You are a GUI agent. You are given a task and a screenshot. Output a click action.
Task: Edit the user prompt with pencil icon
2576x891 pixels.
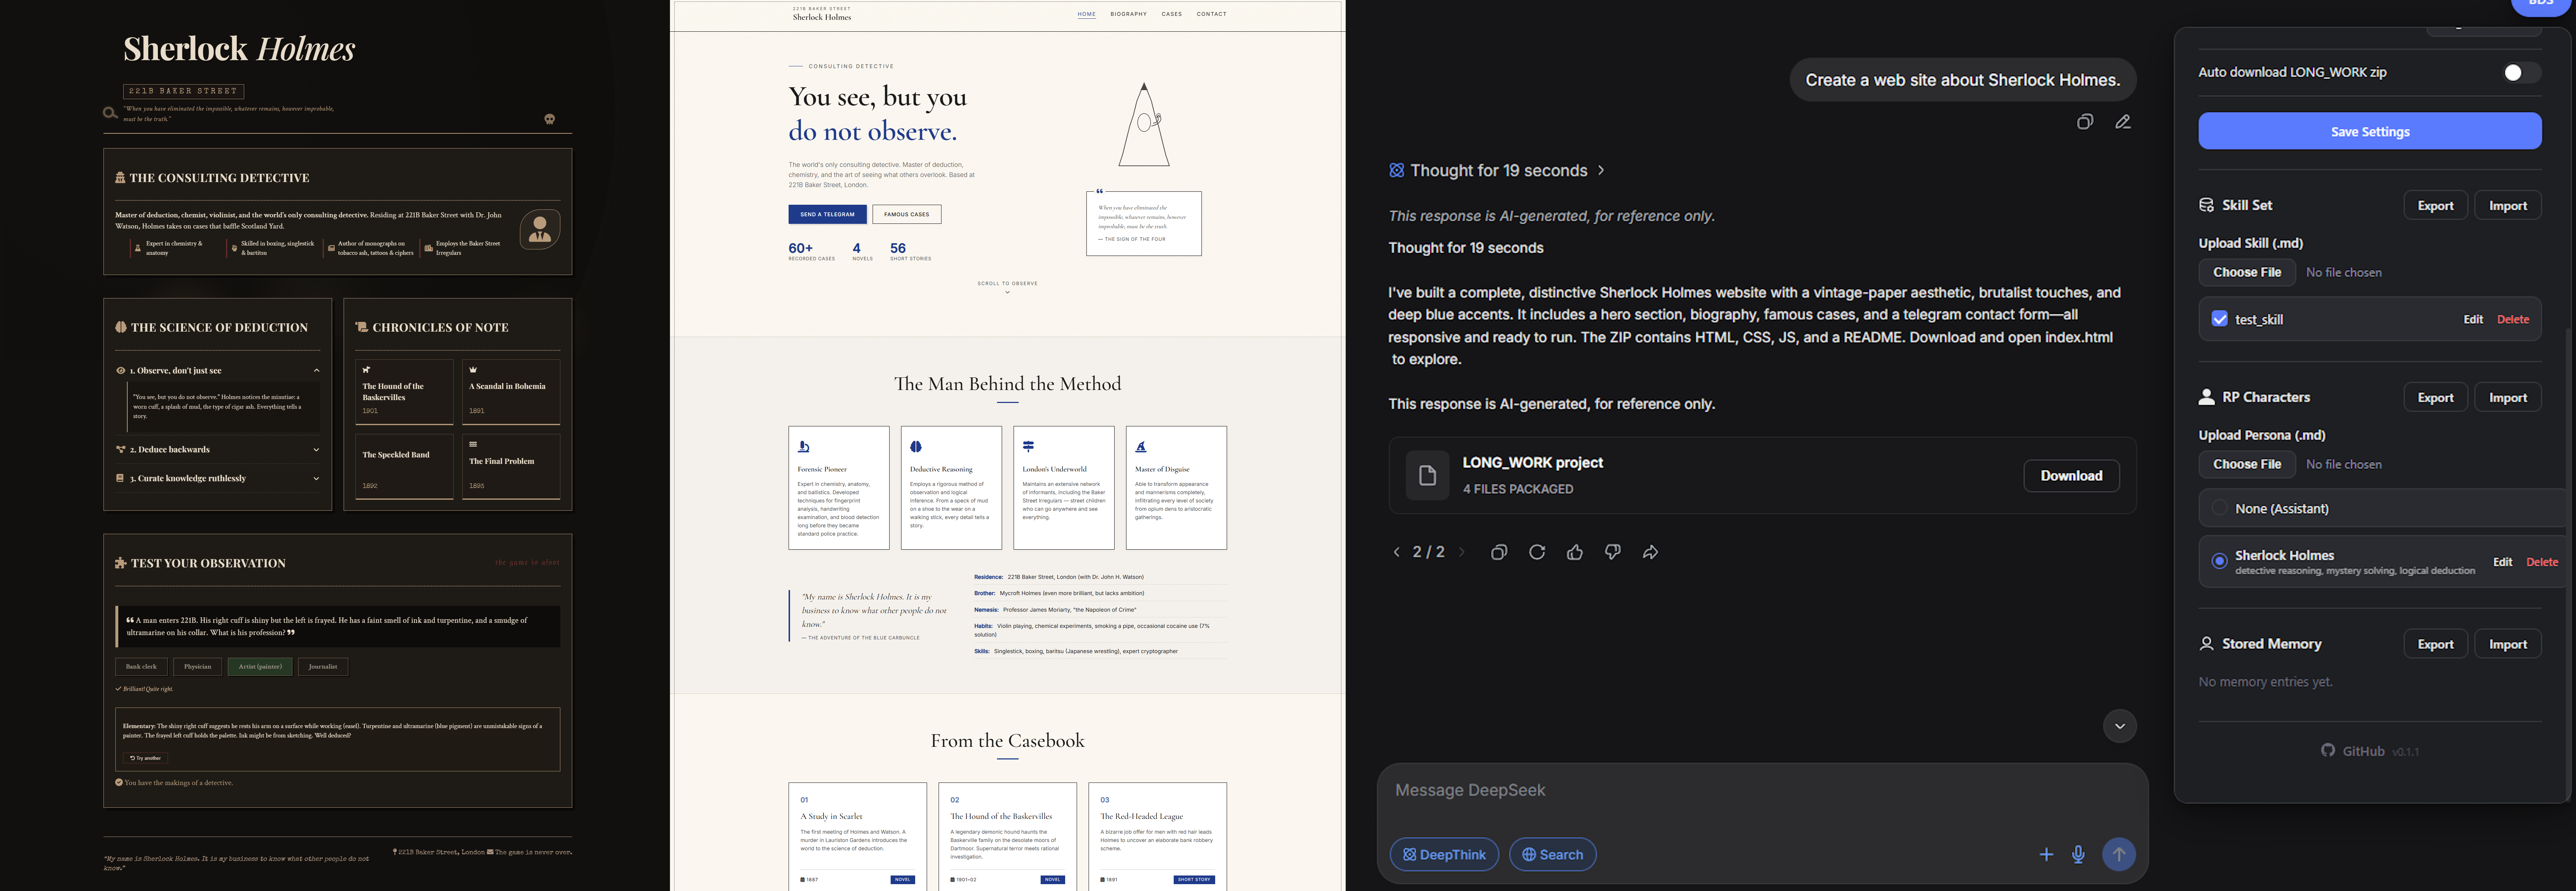pos(2123,122)
